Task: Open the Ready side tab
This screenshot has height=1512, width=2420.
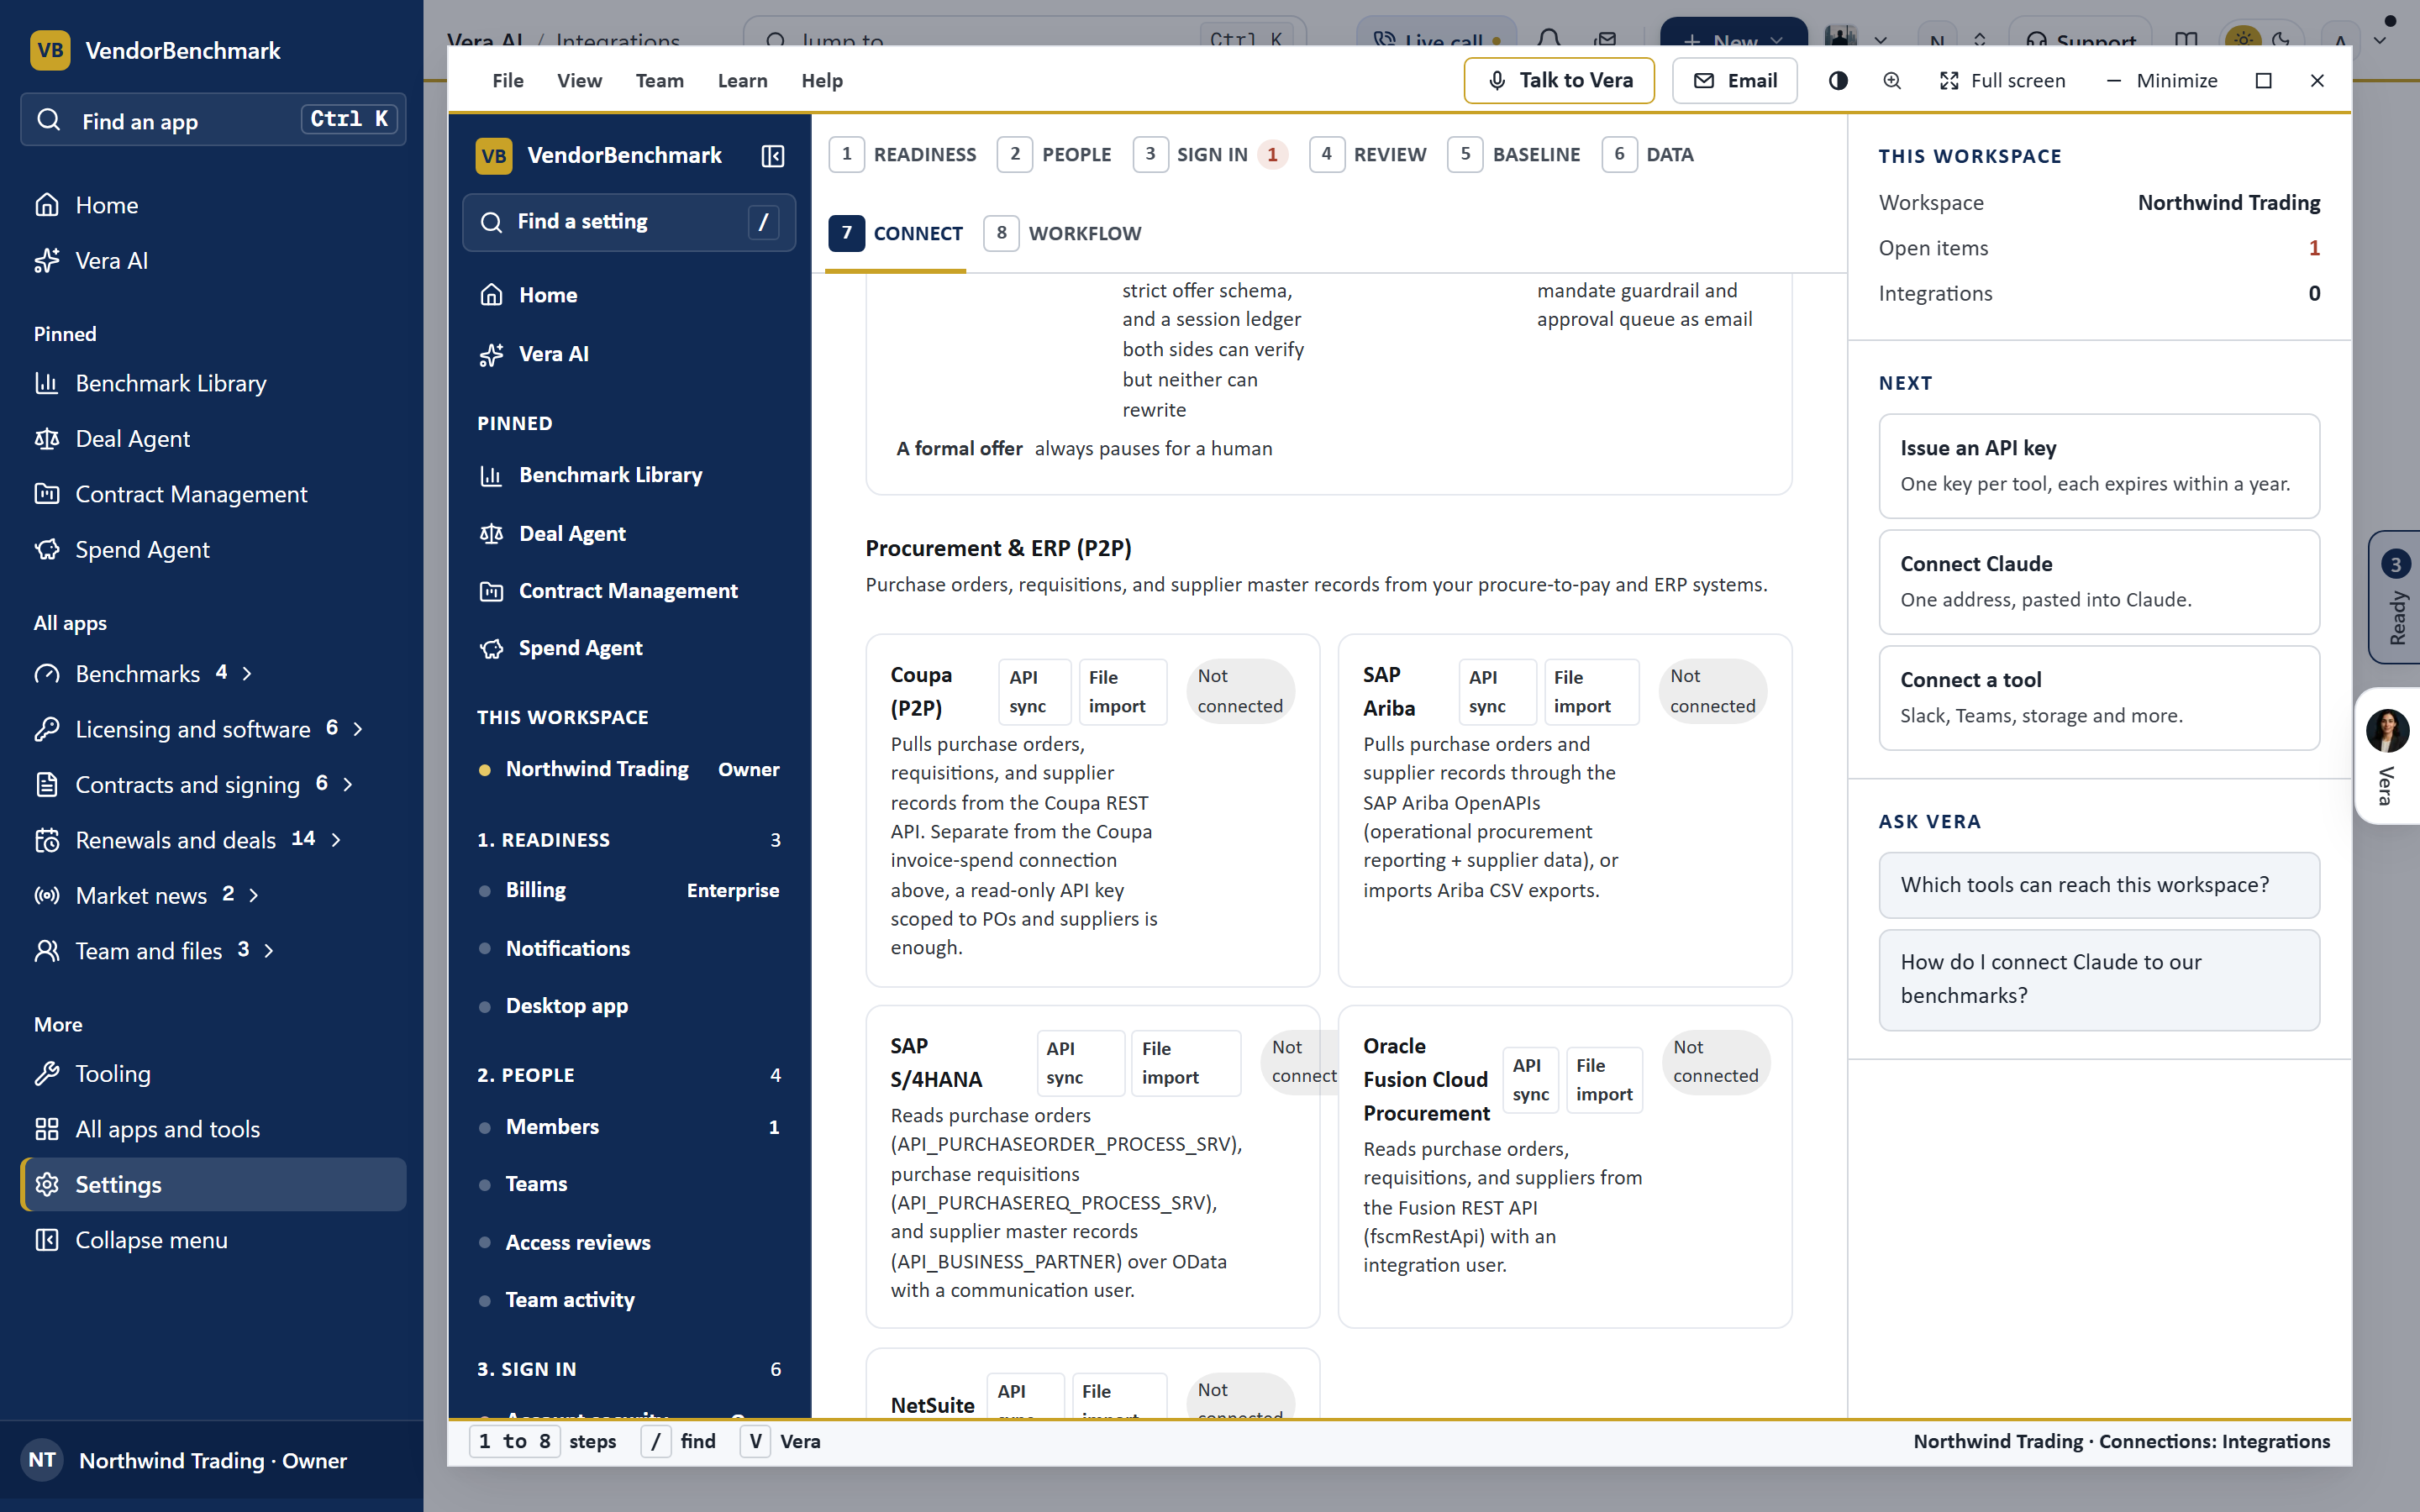Action: pos(2395,597)
